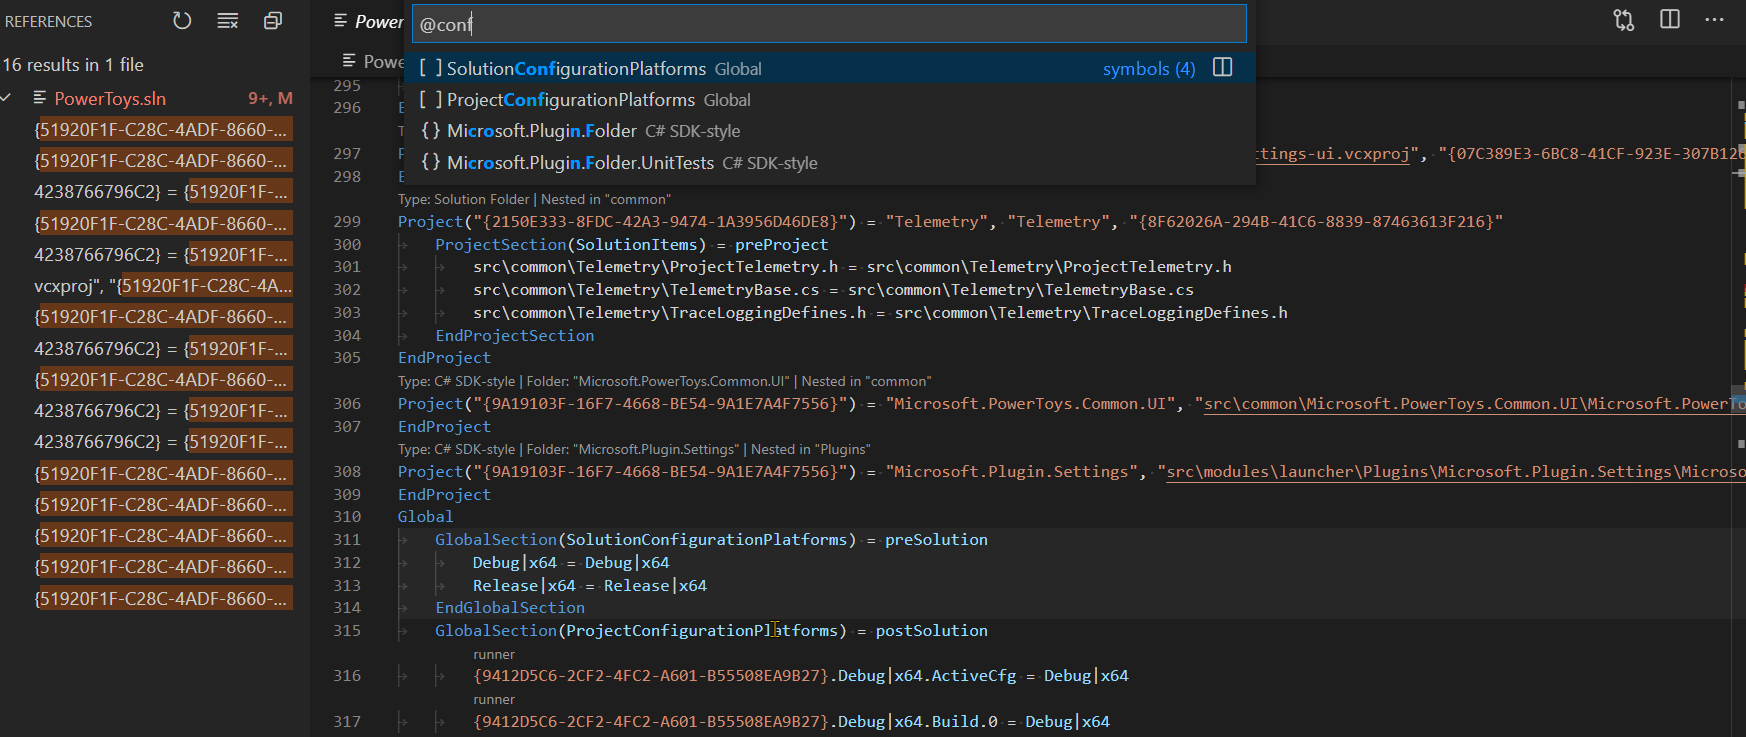The image size is (1746, 737).
Task: Click the 'runner' hint above line 317
Action: click(494, 699)
